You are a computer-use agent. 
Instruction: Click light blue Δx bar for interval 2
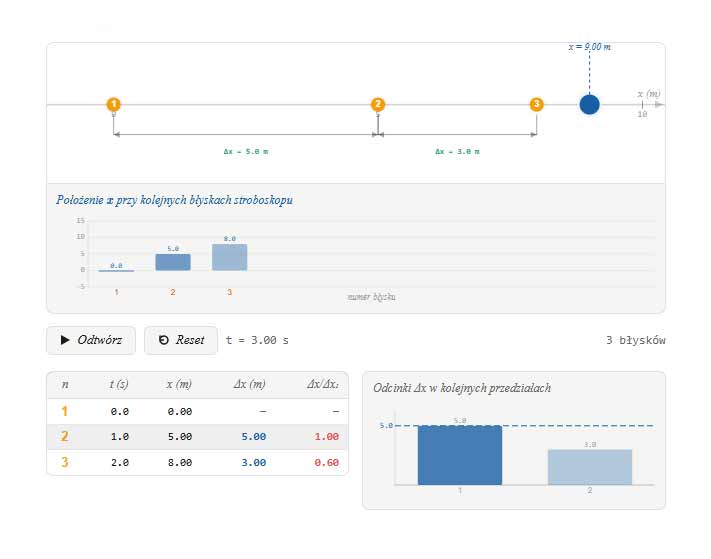pyautogui.click(x=590, y=467)
